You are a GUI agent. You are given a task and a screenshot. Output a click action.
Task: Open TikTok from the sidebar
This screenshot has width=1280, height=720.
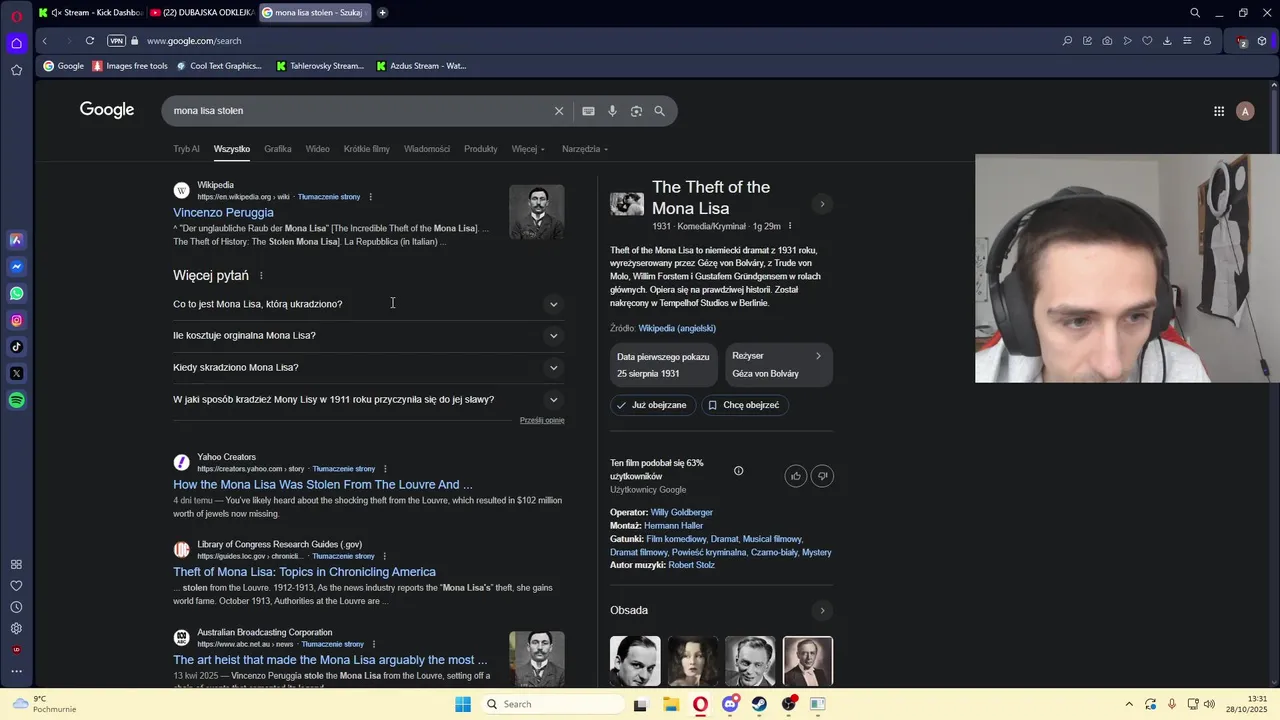16,347
